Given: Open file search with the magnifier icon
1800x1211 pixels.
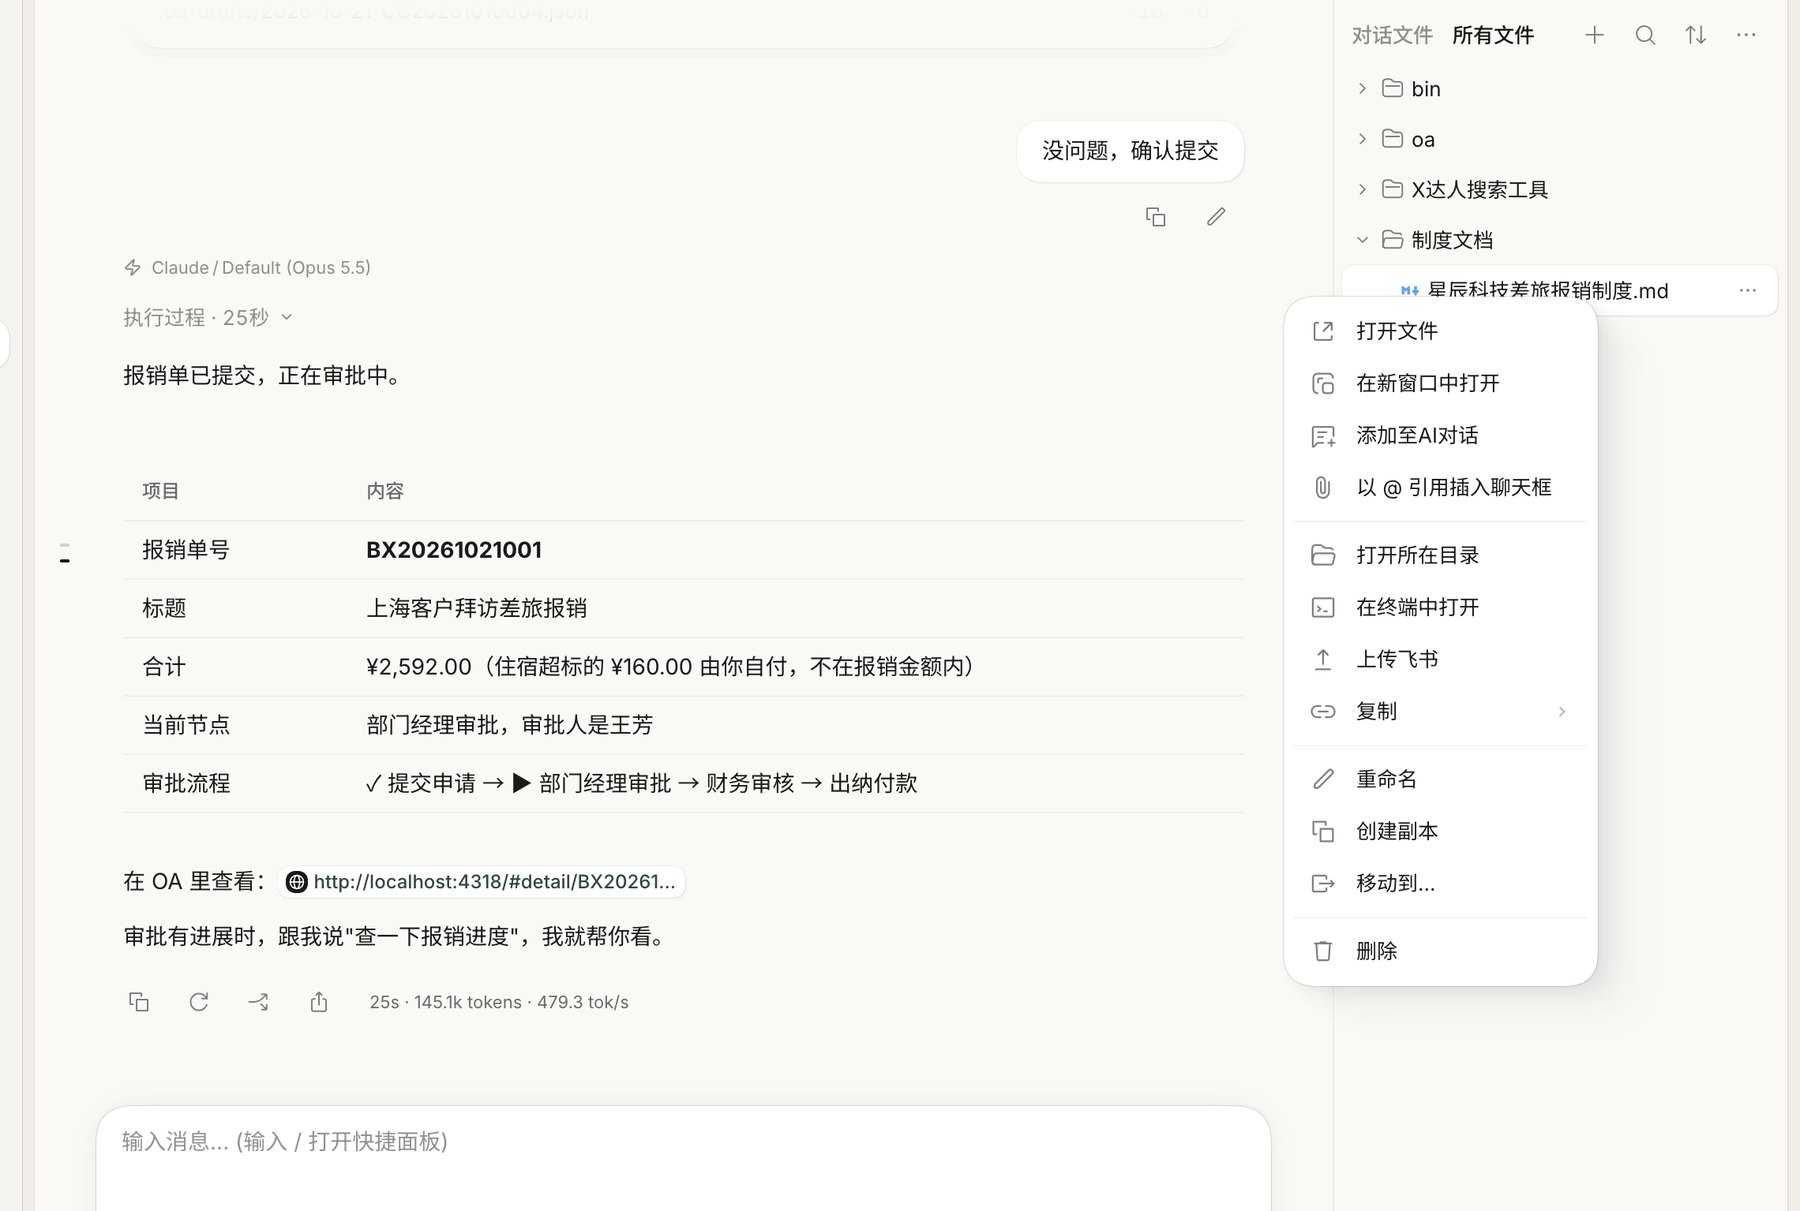Looking at the screenshot, I should coord(1645,35).
